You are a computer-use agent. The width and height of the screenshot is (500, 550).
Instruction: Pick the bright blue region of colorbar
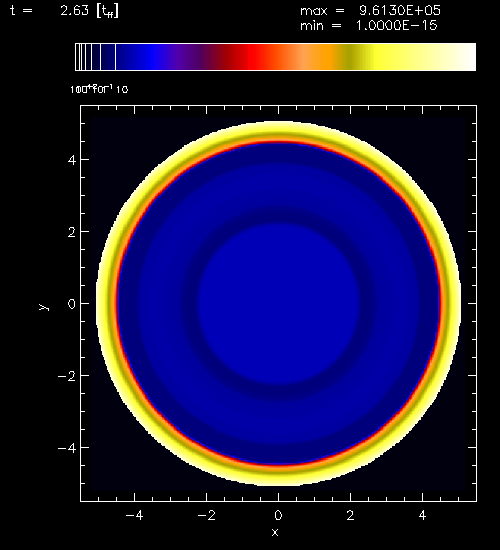(x=153, y=57)
